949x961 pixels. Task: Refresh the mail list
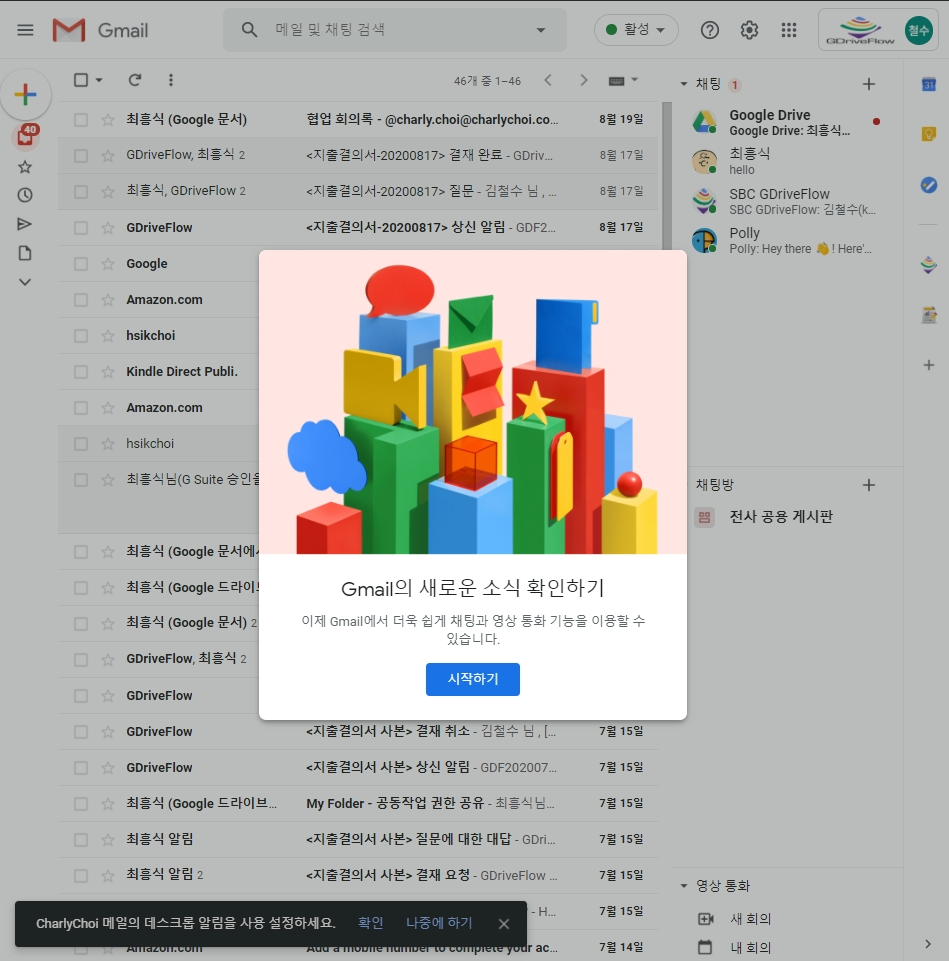pos(135,80)
